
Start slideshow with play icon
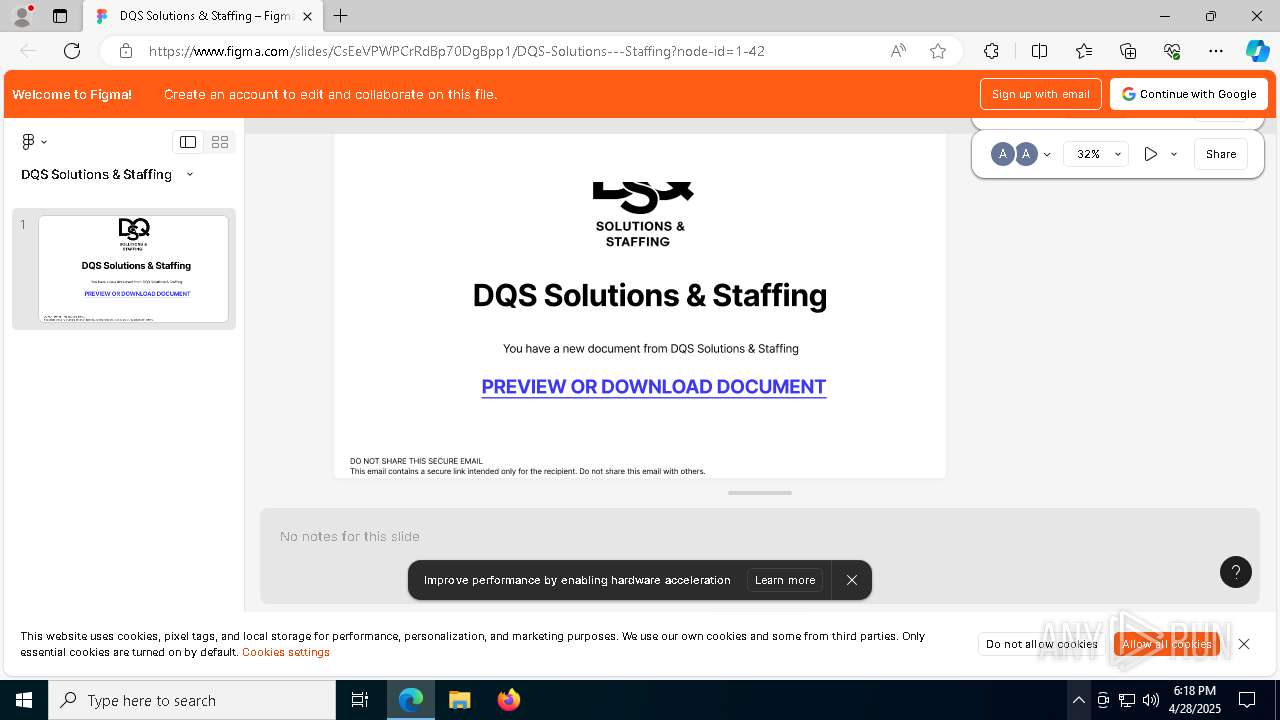pyautogui.click(x=1151, y=154)
